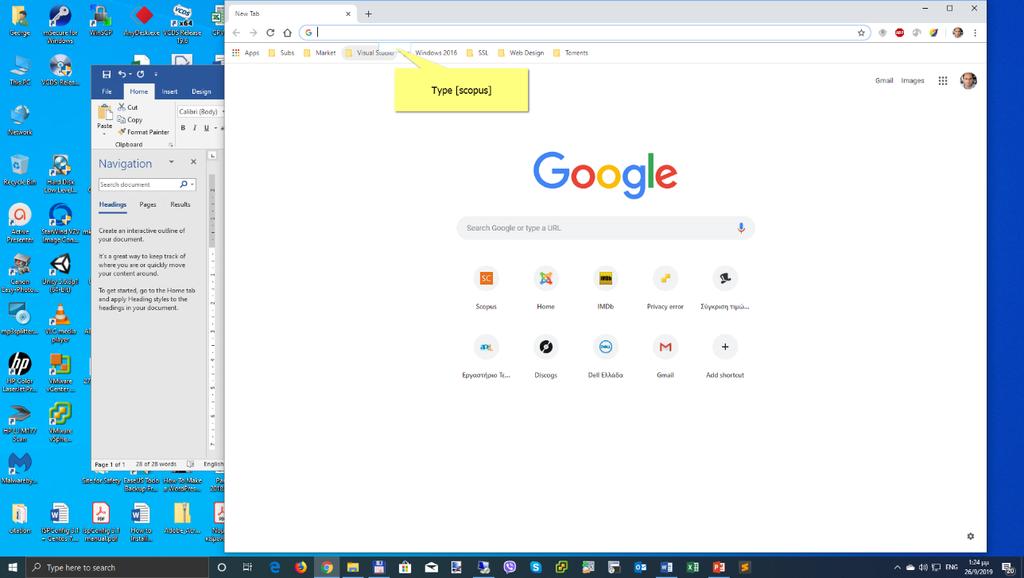Click the Add shortcut plus tile
The image size is (1024, 578).
click(725, 356)
